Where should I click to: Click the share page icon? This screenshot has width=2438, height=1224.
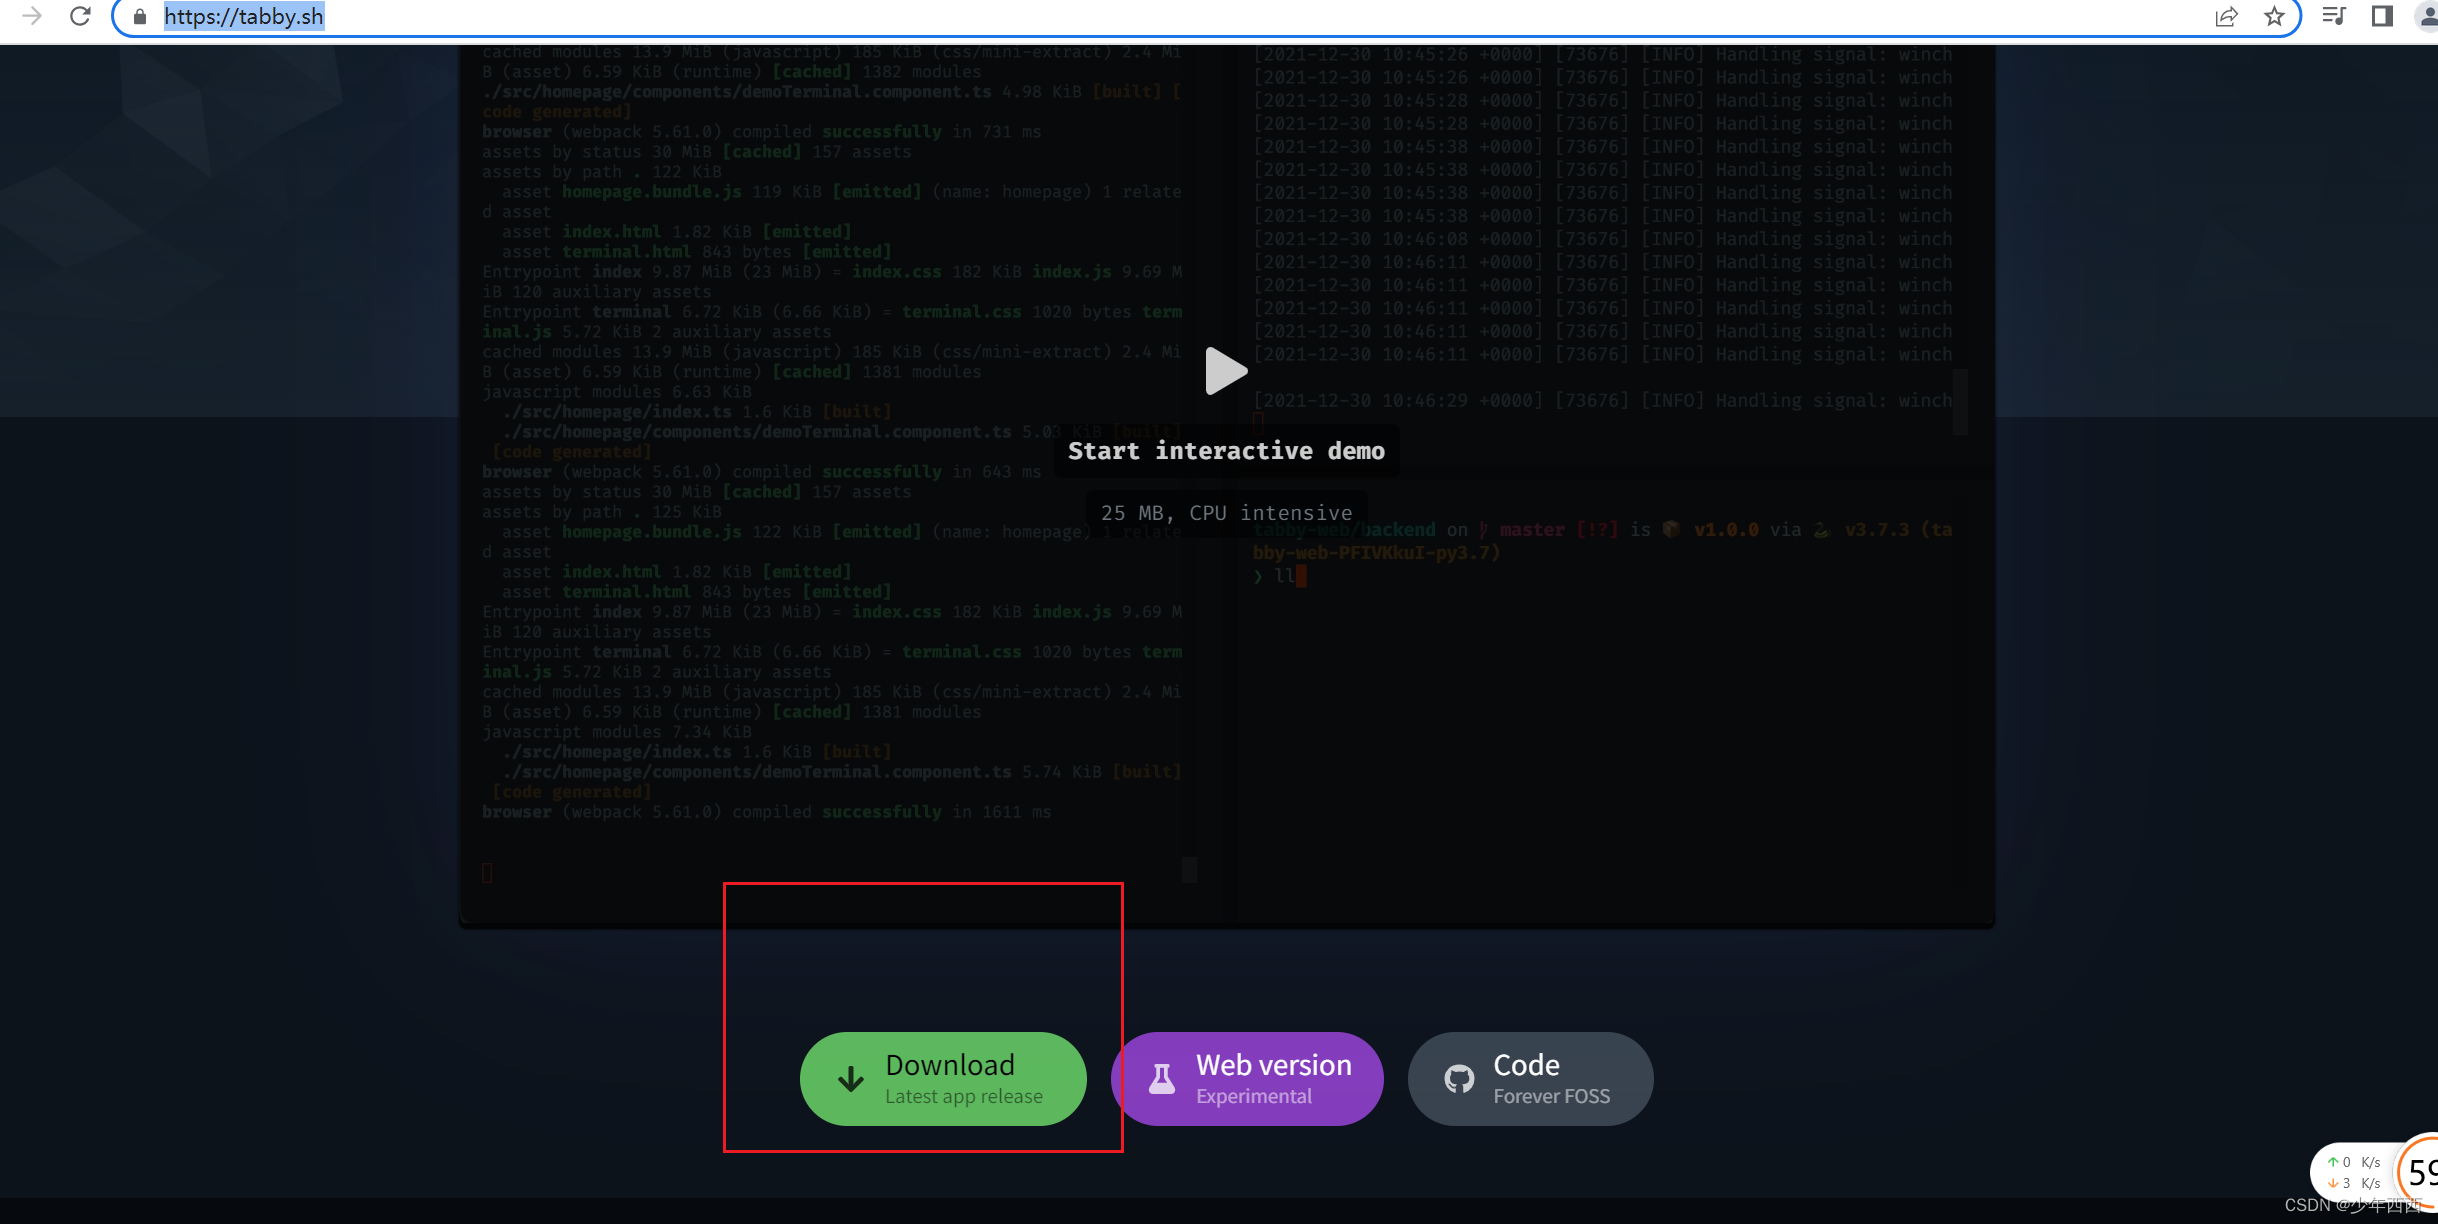pyautogui.click(x=2226, y=16)
